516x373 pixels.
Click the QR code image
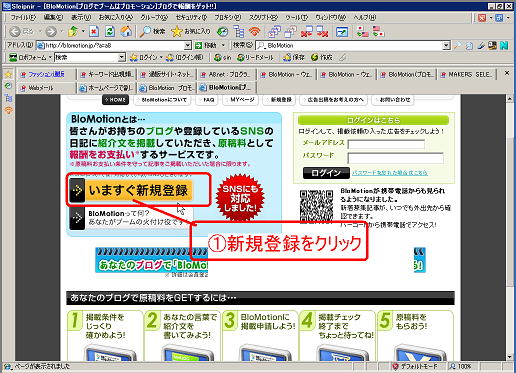316,206
